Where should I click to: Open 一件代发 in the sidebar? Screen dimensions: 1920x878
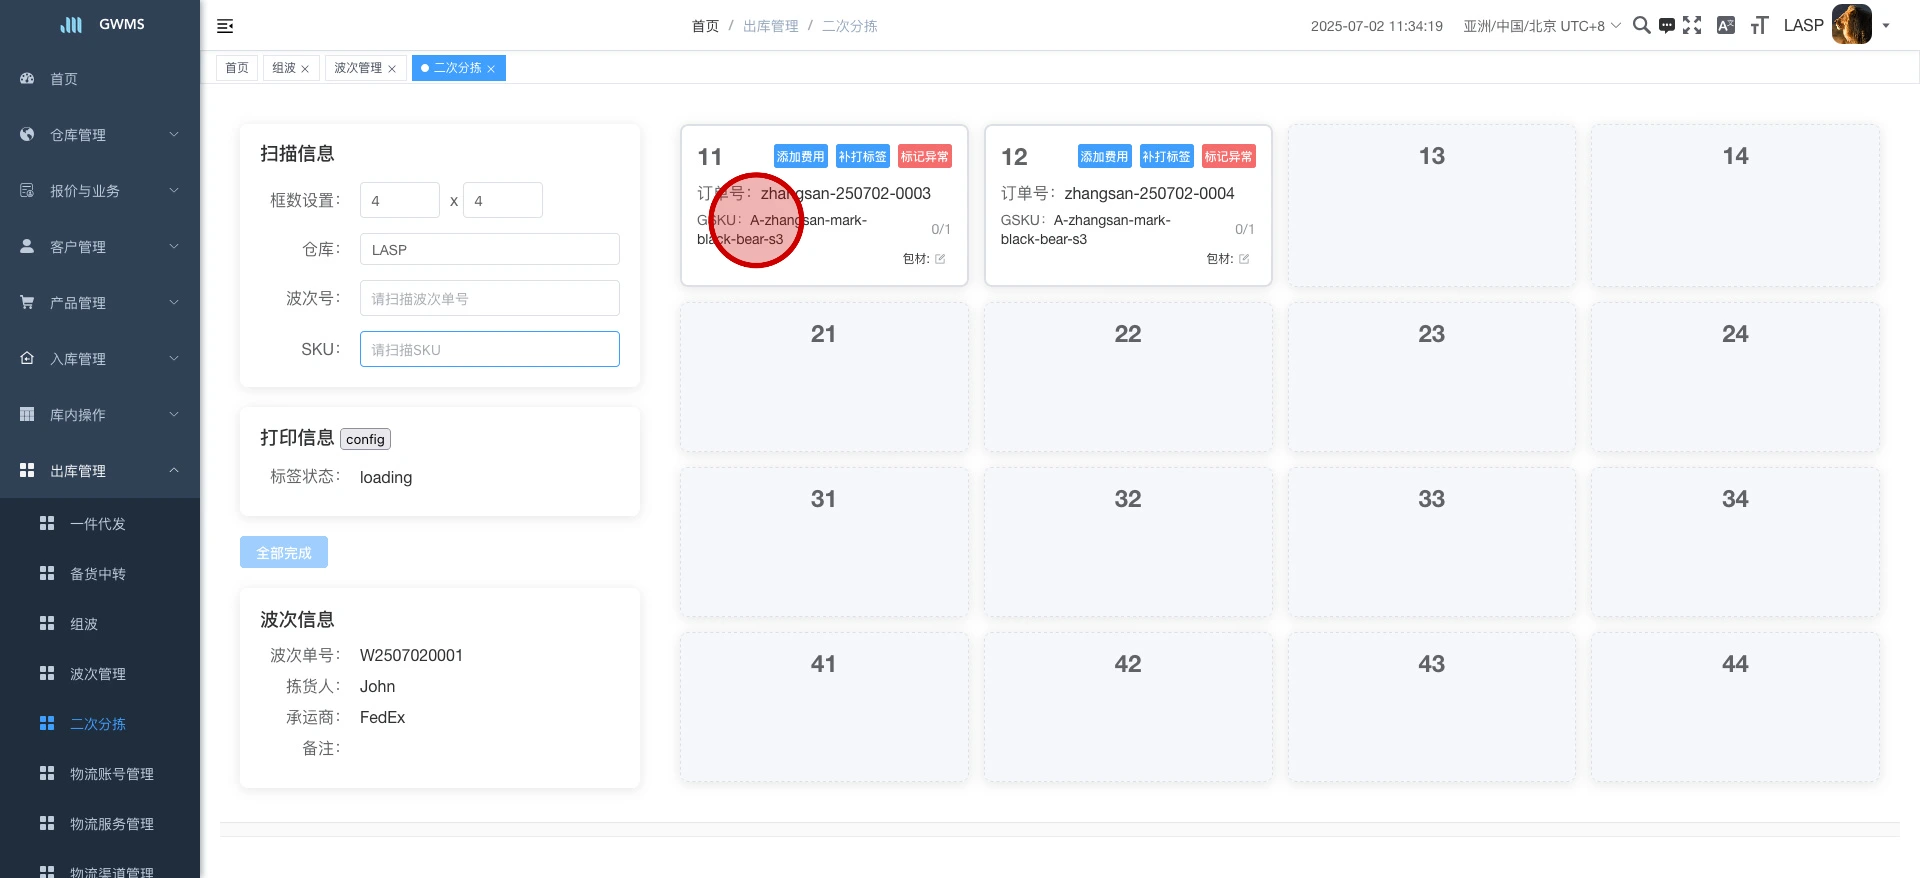click(98, 524)
